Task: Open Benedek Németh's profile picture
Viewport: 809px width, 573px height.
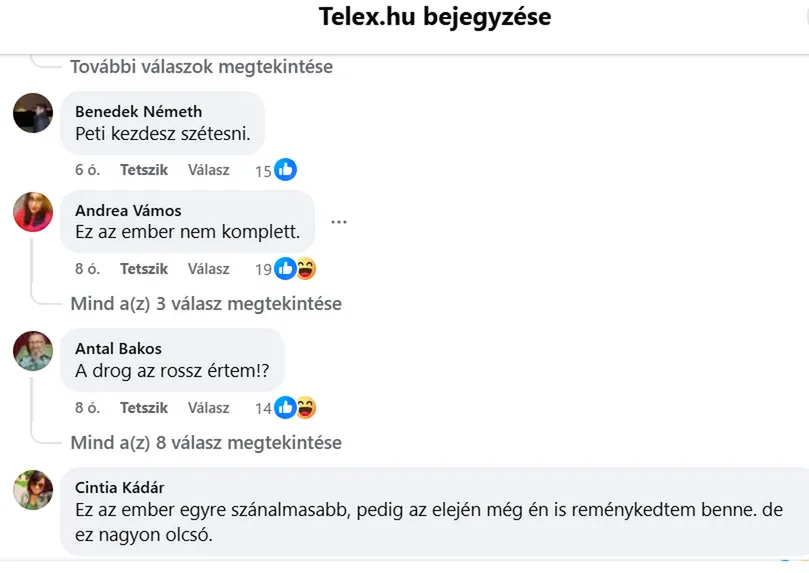Action: point(33,113)
